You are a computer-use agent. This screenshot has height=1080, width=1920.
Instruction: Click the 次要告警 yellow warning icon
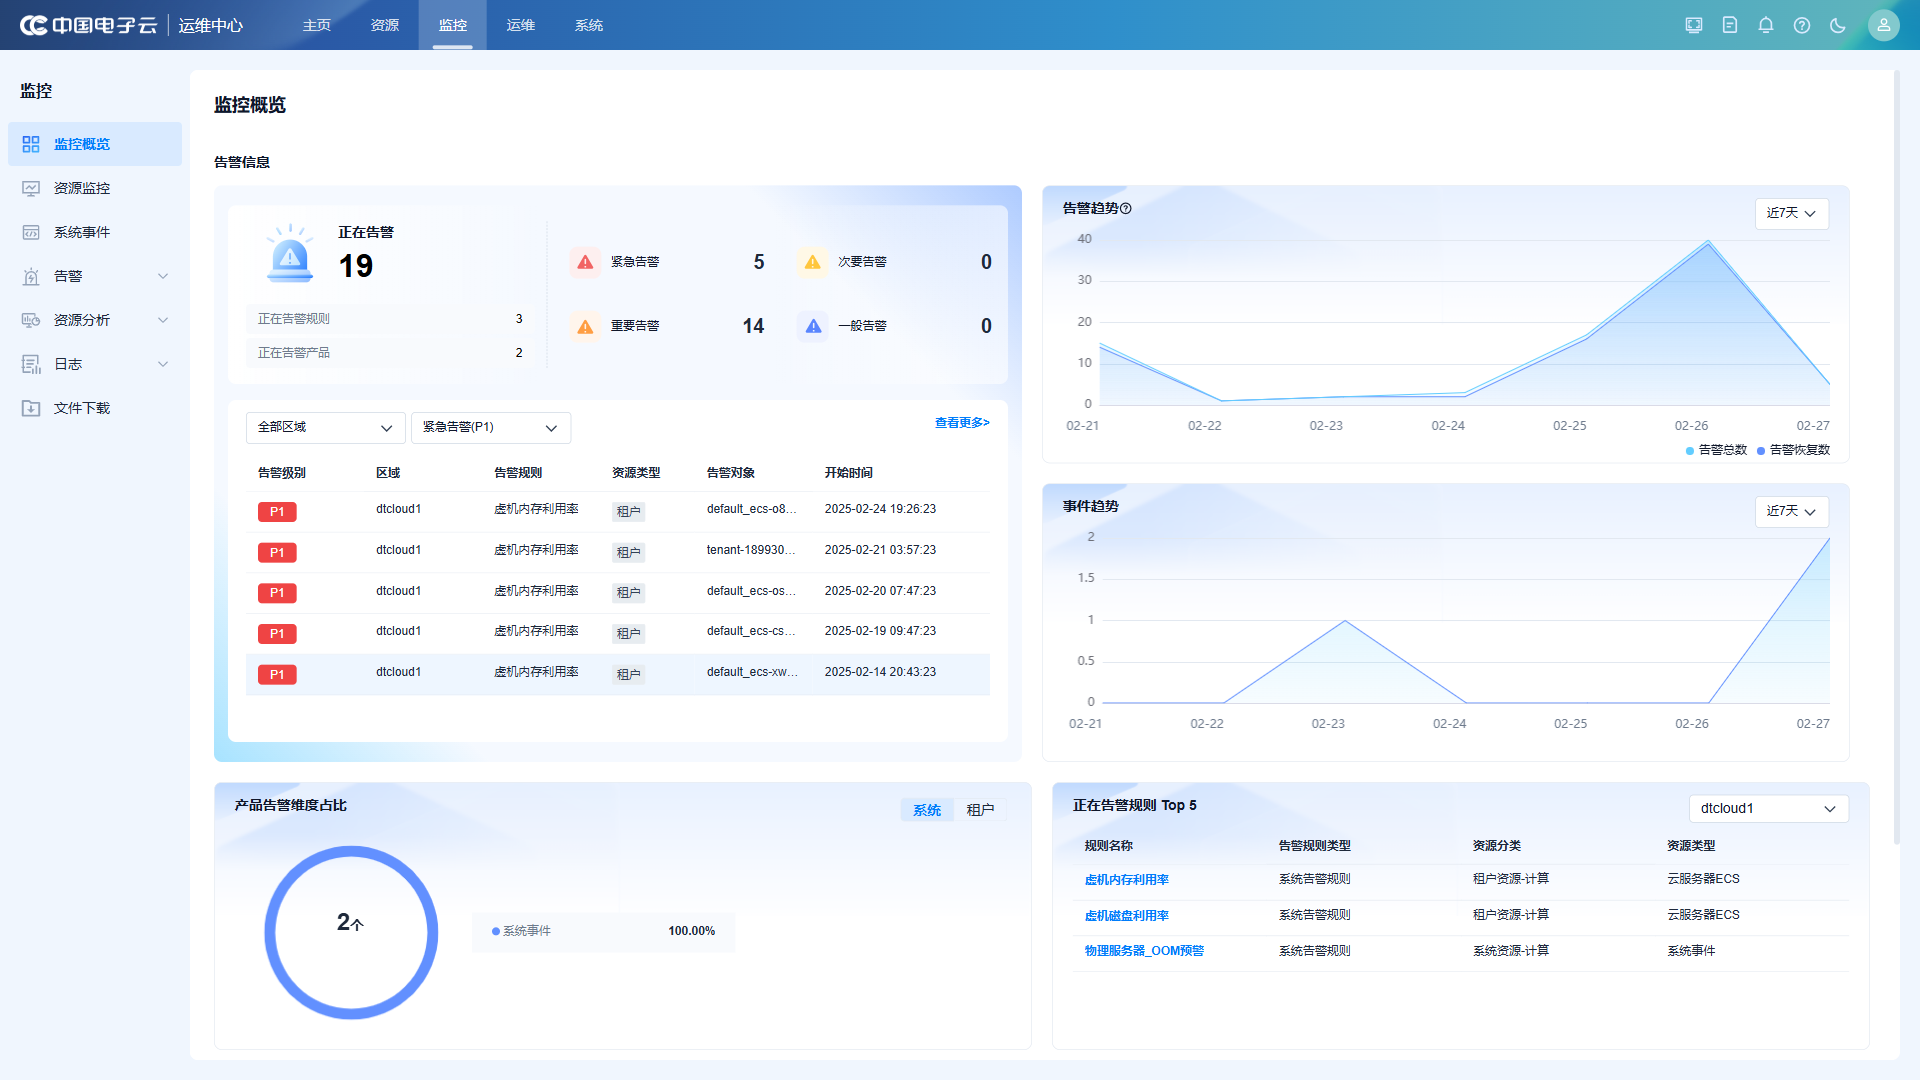[x=813, y=262]
